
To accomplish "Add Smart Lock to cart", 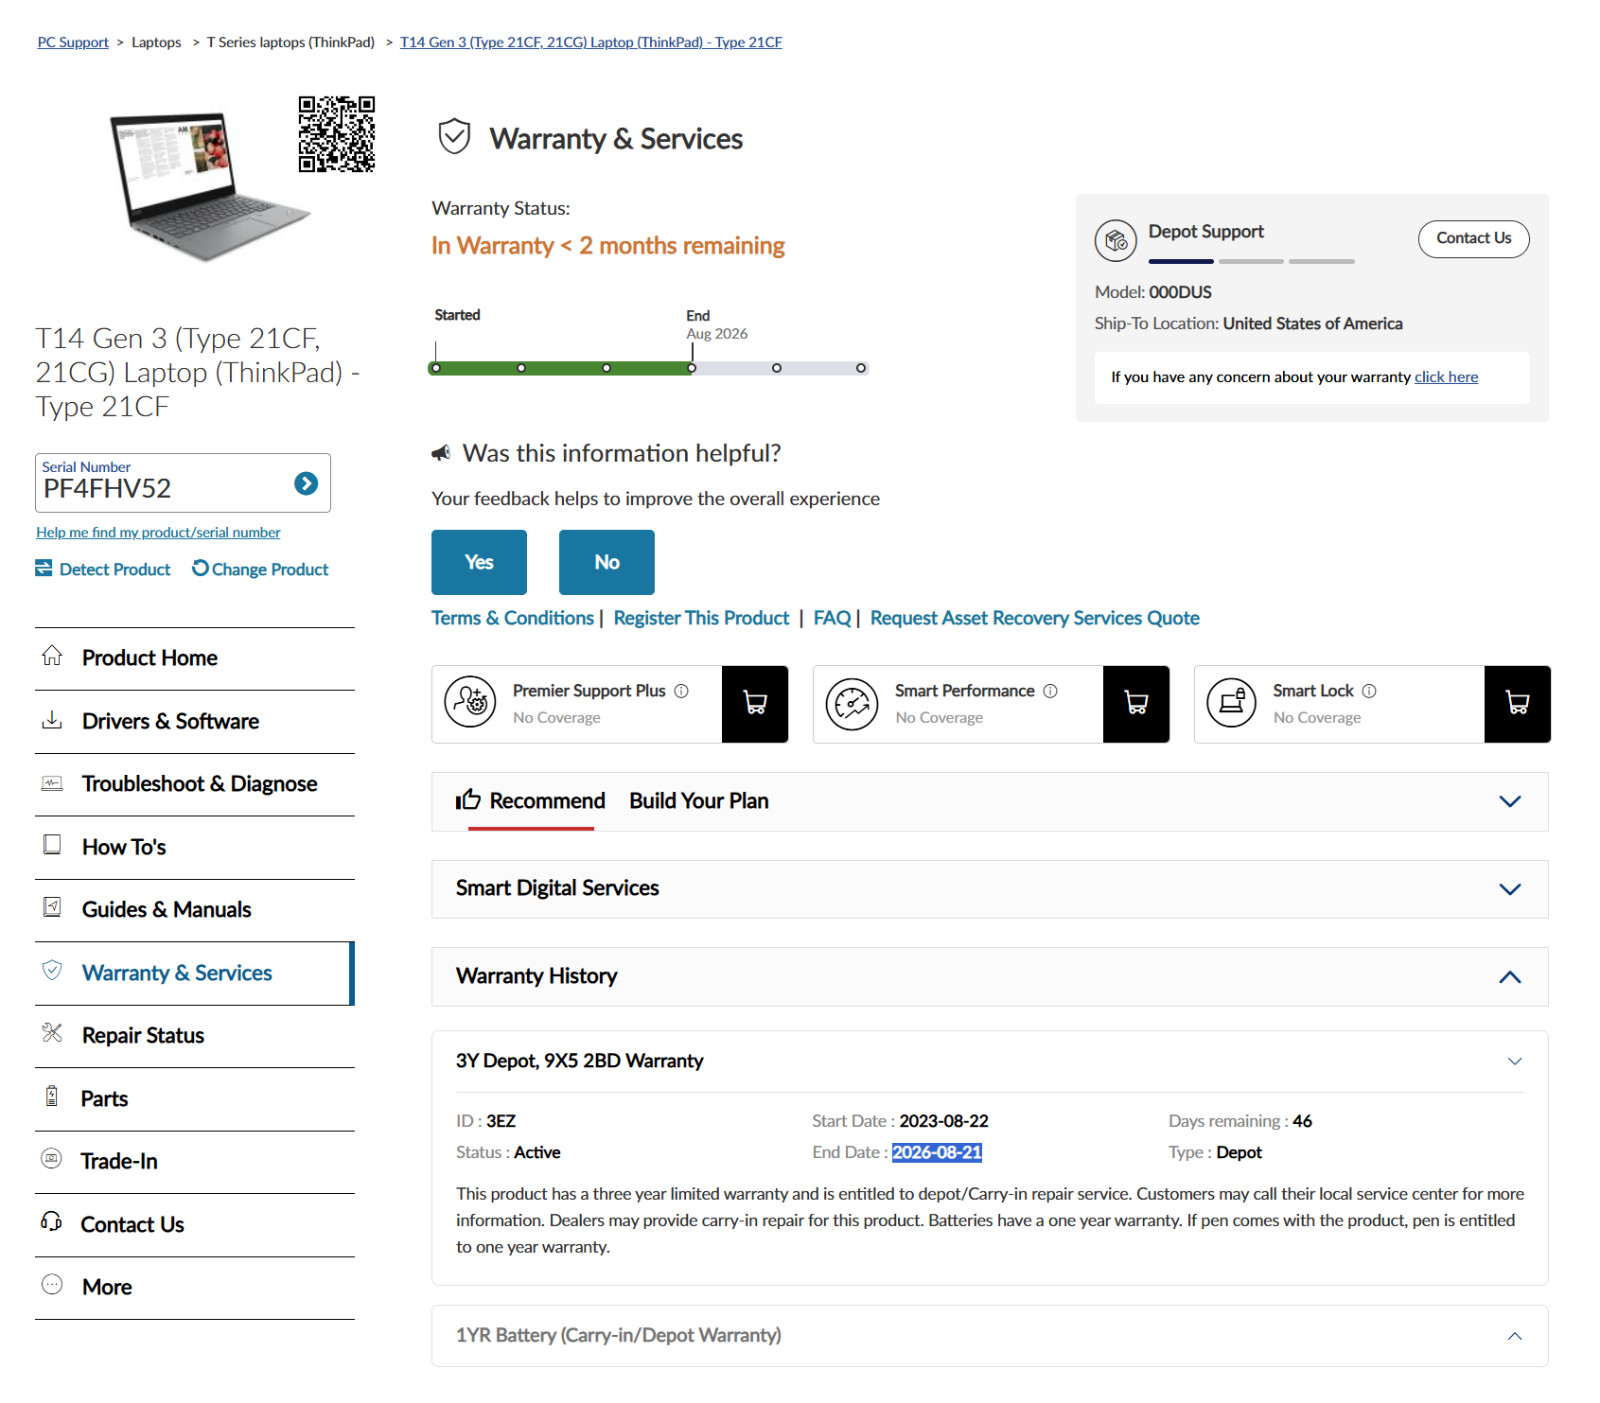I will [1517, 704].
